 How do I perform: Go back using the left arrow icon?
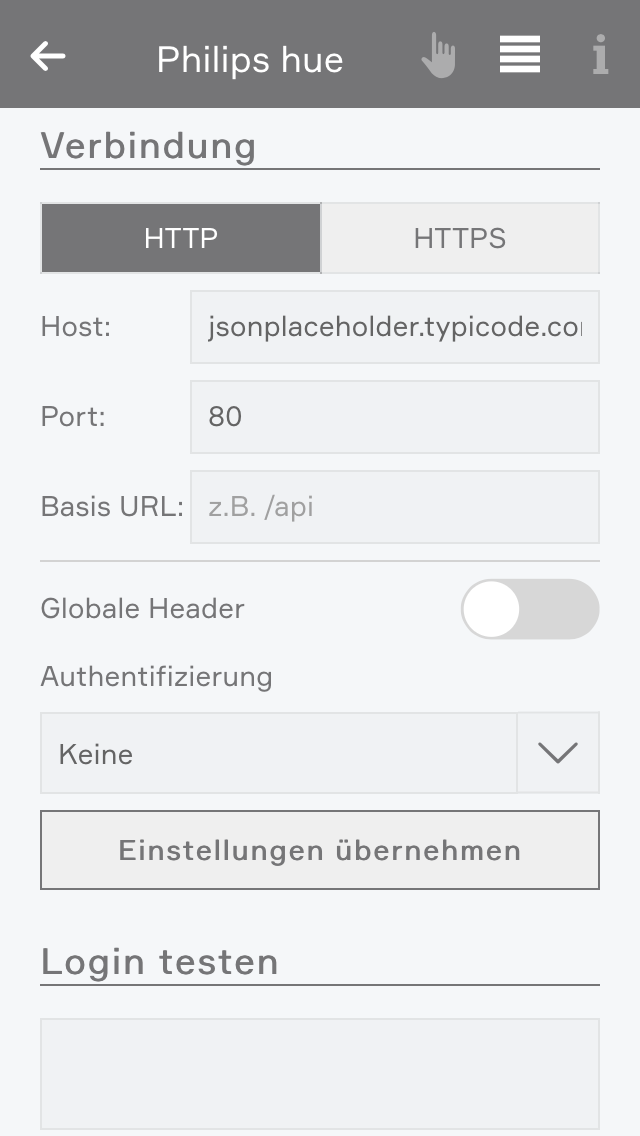pyautogui.click(x=48, y=57)
